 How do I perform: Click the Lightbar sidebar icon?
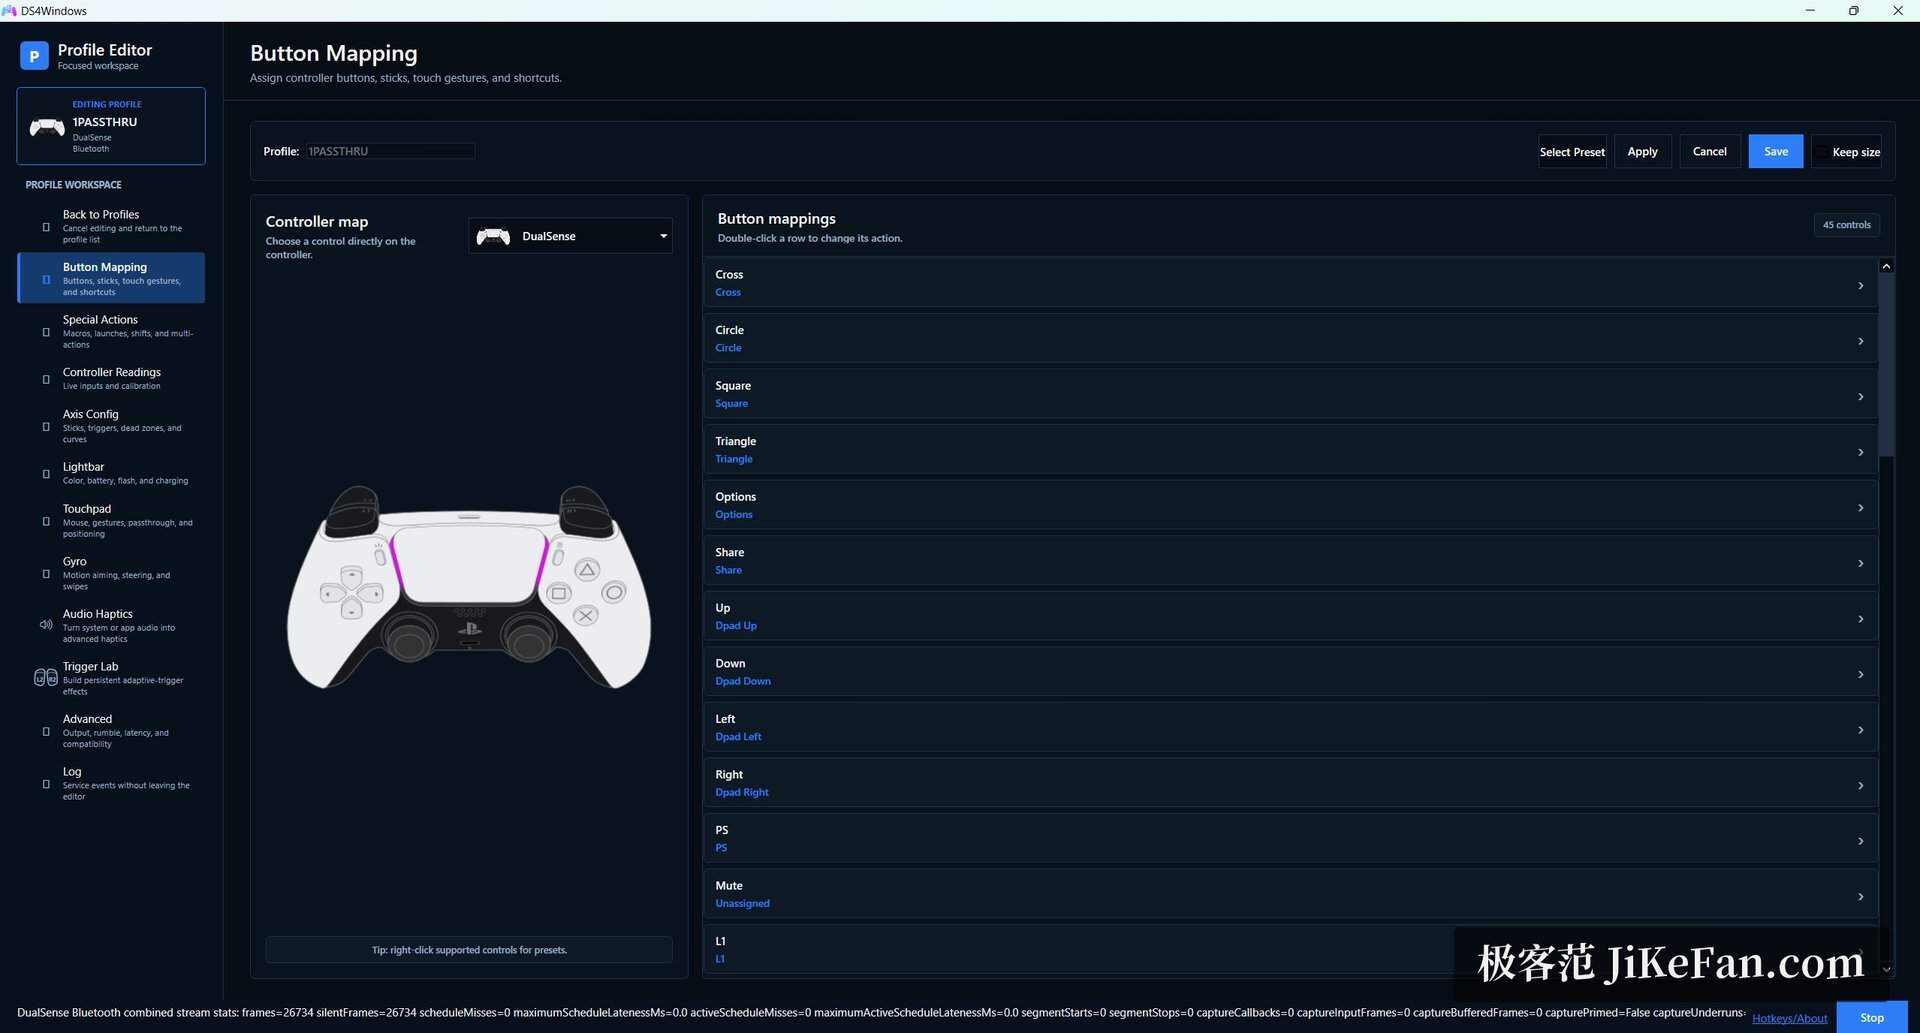pos(46,474)
